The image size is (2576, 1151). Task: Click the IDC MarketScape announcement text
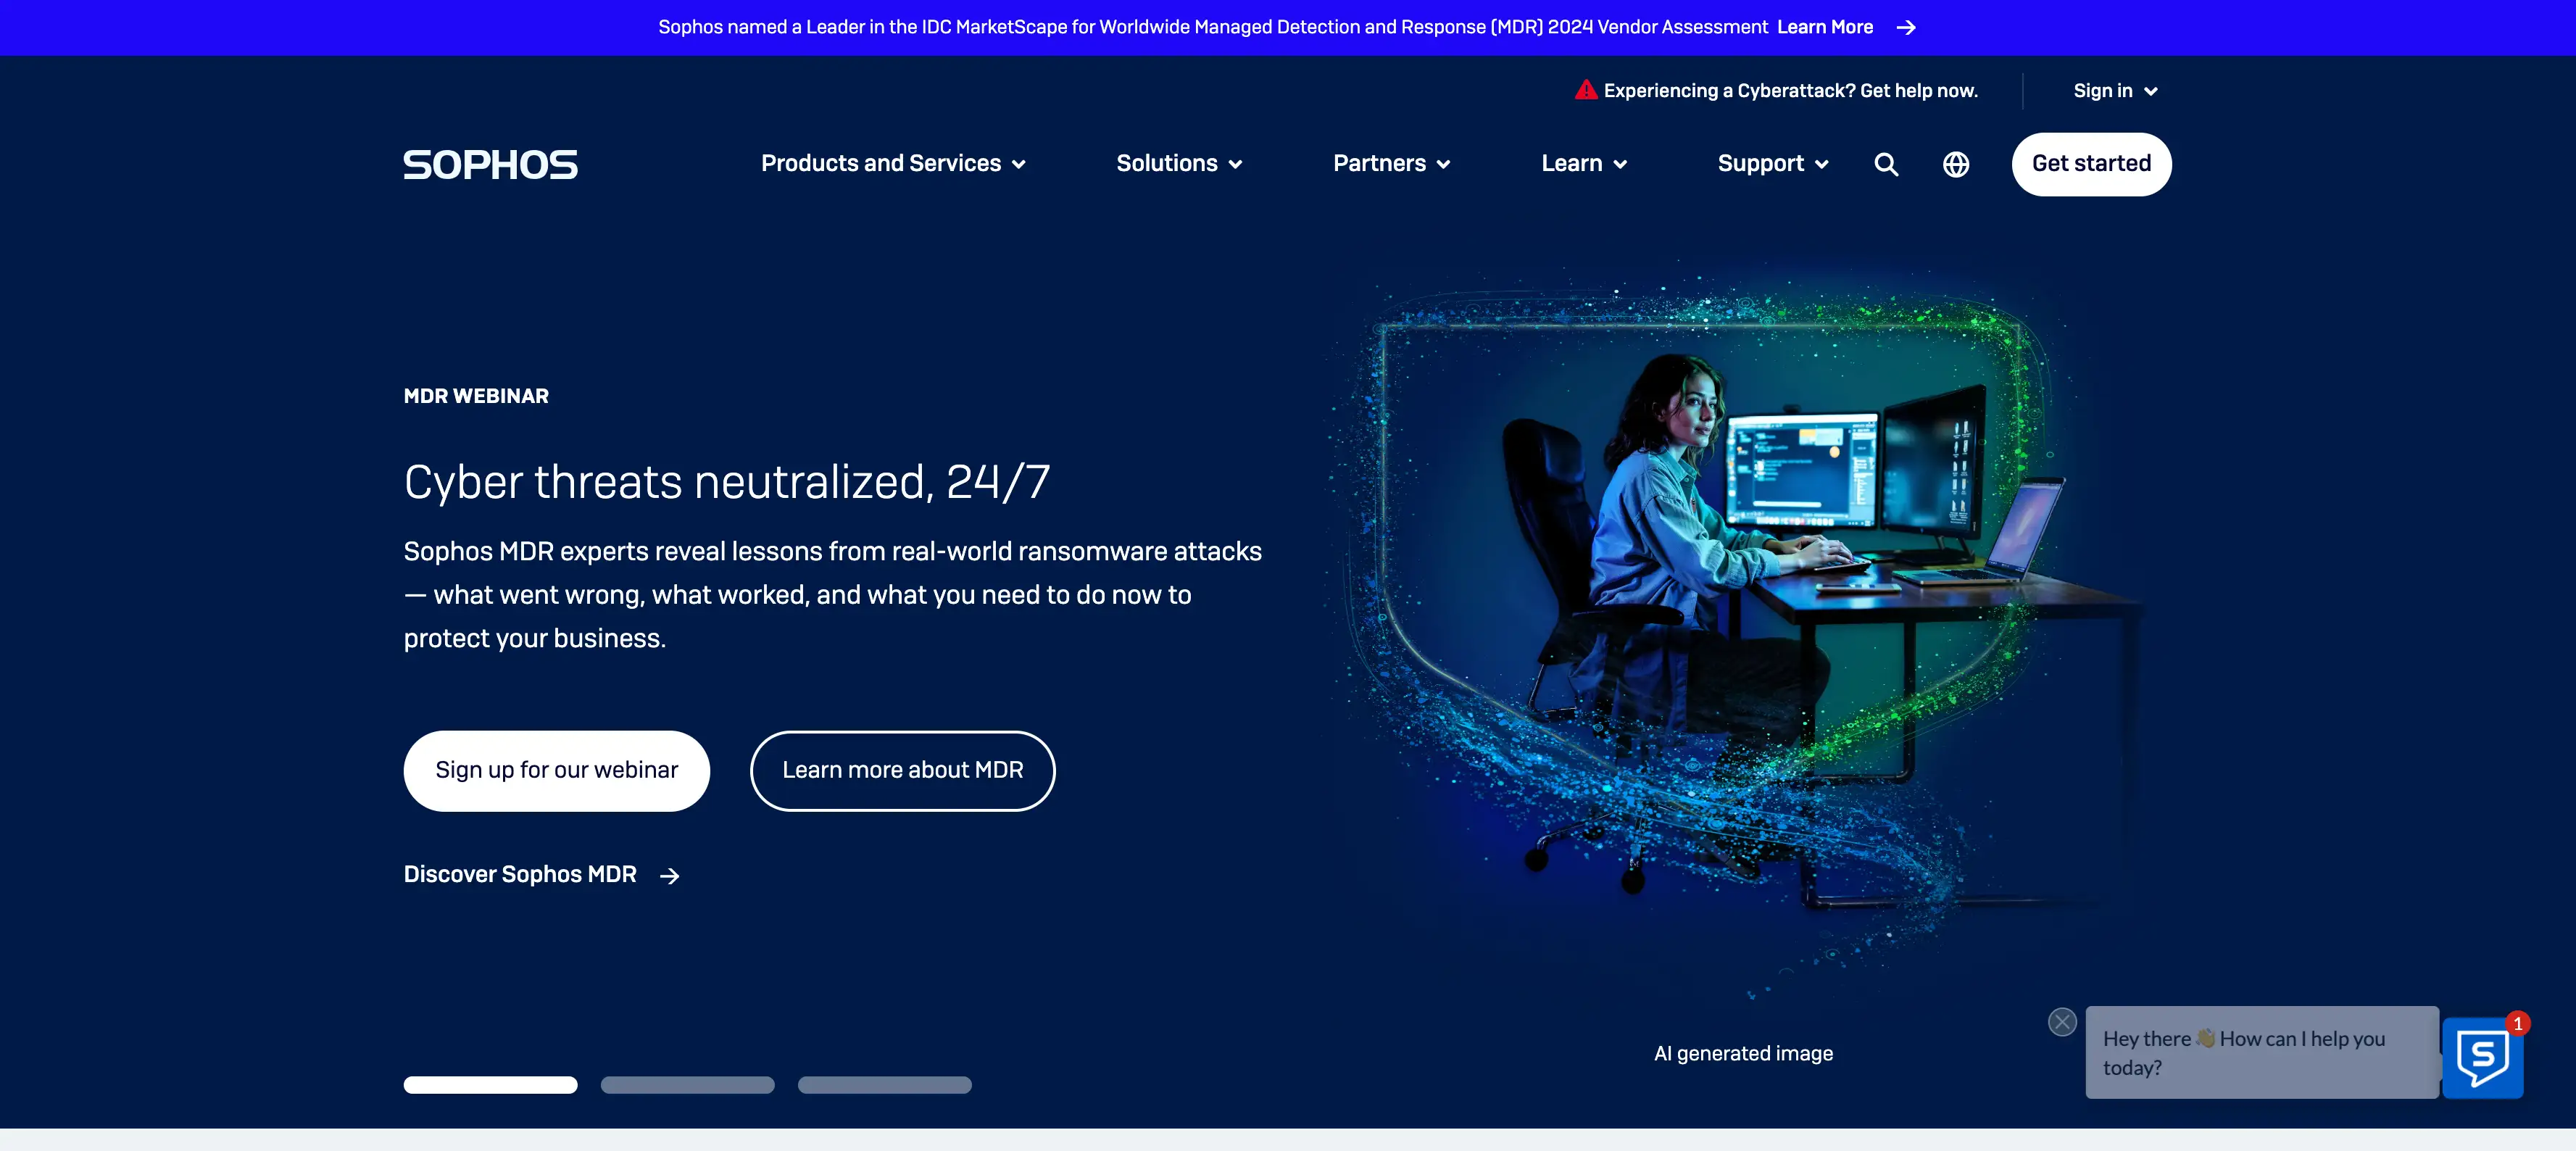[1212, 27]
